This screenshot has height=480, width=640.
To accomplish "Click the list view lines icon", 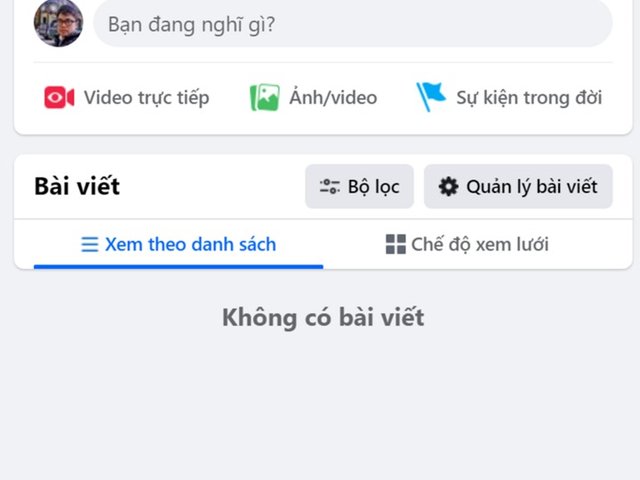I will coord(90,245).
